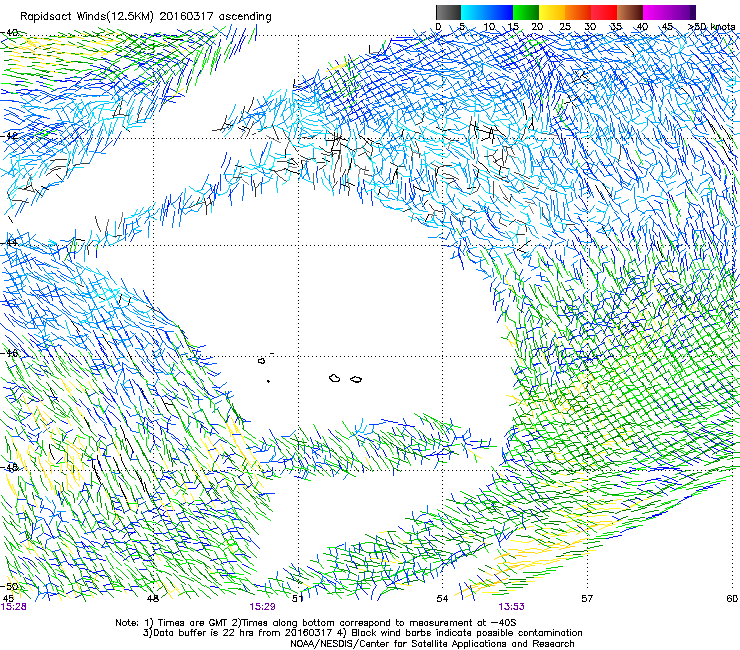The height and width of the screenshot is (650, 740).
Task: Click the '51' longitude axis label
Action: [x=297, y=598]
